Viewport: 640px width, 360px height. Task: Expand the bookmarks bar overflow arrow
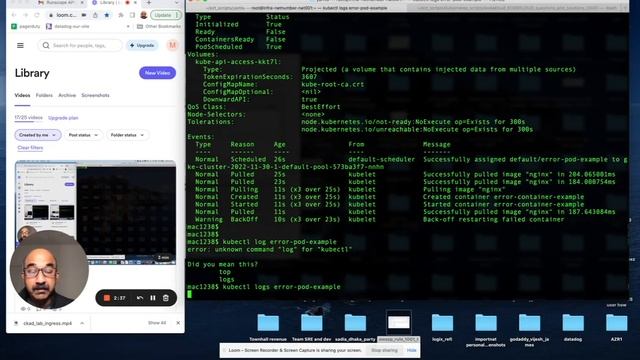point(128,27)
